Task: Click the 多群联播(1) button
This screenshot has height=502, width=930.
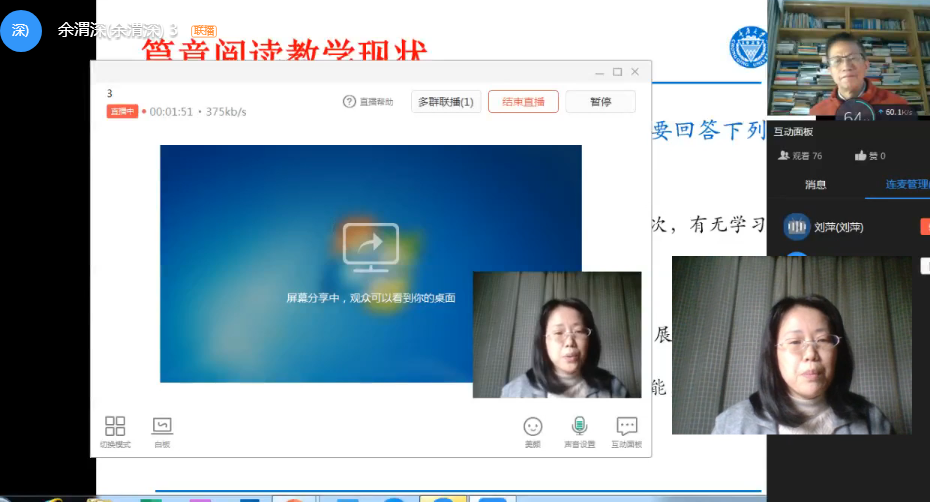Action: click(446, 102)
